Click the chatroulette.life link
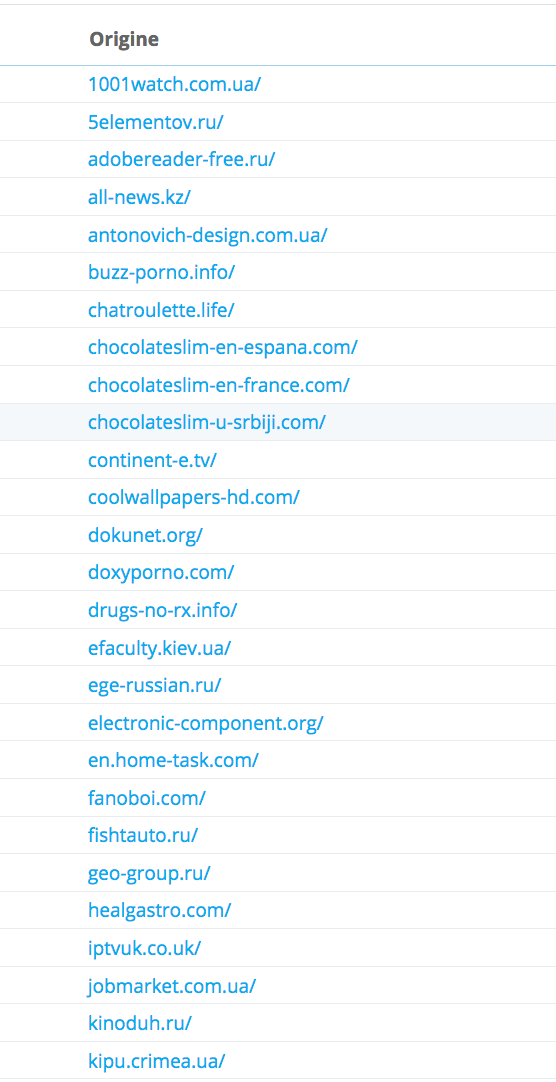Screen dimensions: 556x1082 (161, 310)
